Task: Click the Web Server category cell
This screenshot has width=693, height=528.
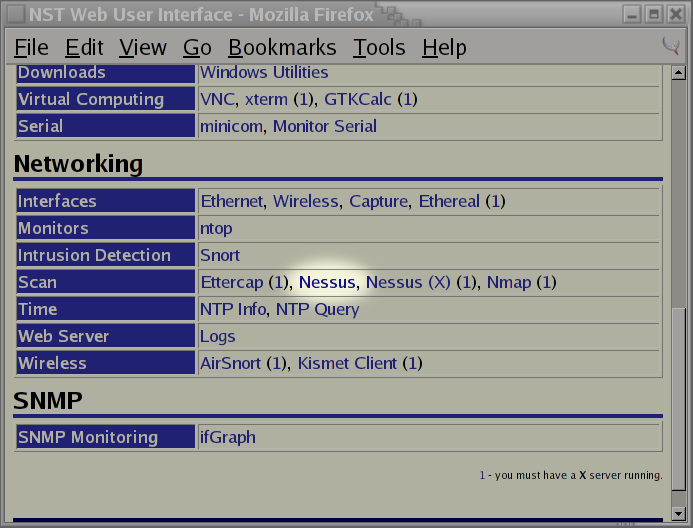Action: [x=106, y=336]
